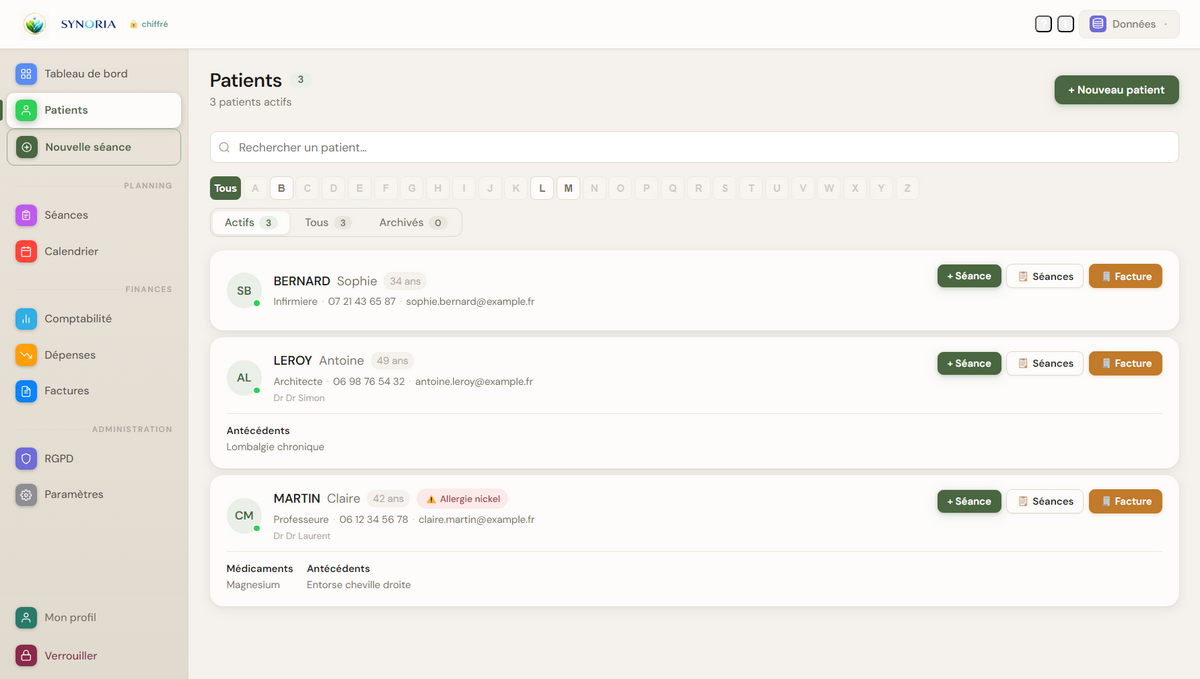Click the Lombalgie chronique text
1200x679 pixels.
[x=275, y=447]
